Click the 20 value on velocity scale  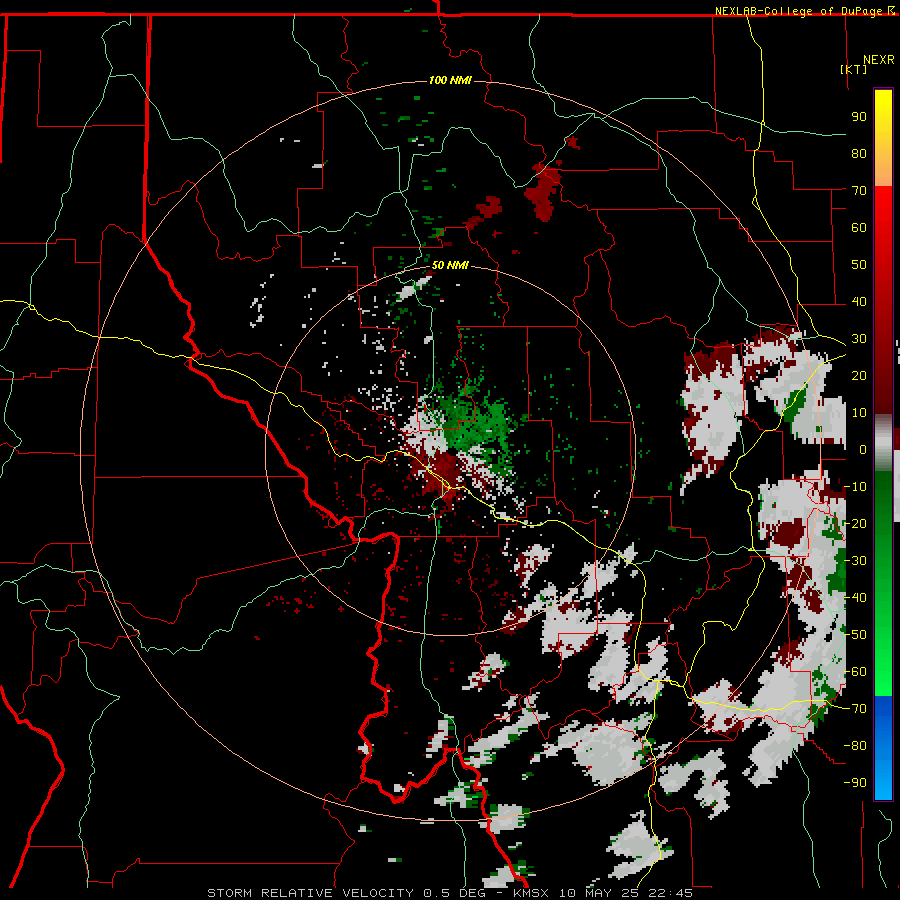[859, 375]
